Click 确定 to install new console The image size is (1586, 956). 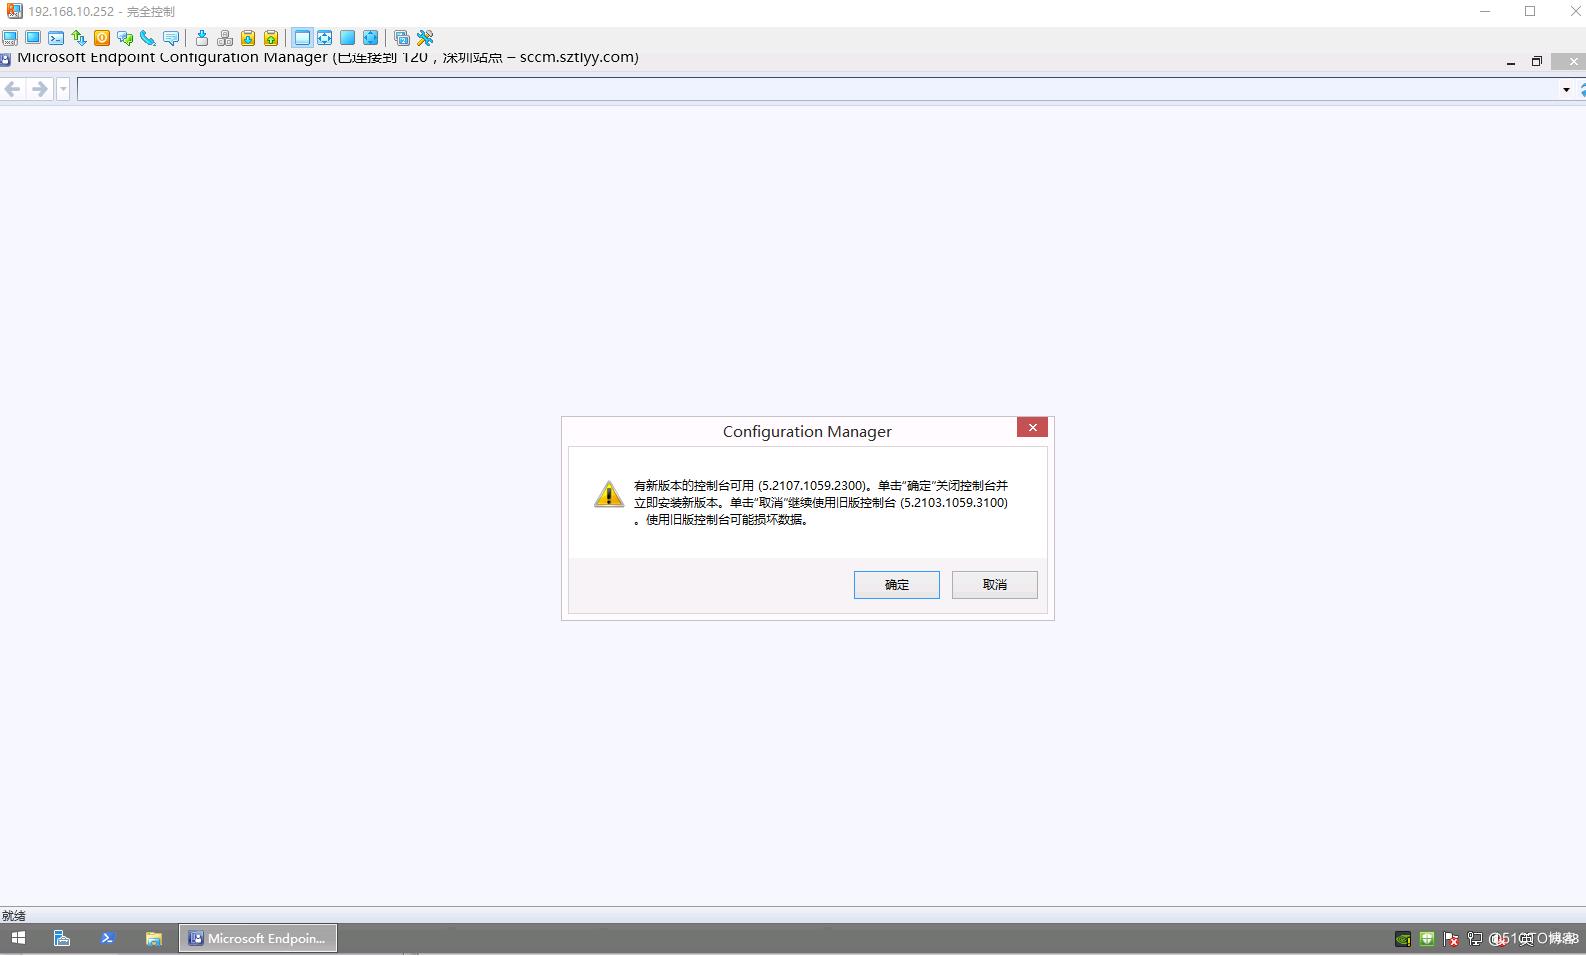[x=897, y=585]
